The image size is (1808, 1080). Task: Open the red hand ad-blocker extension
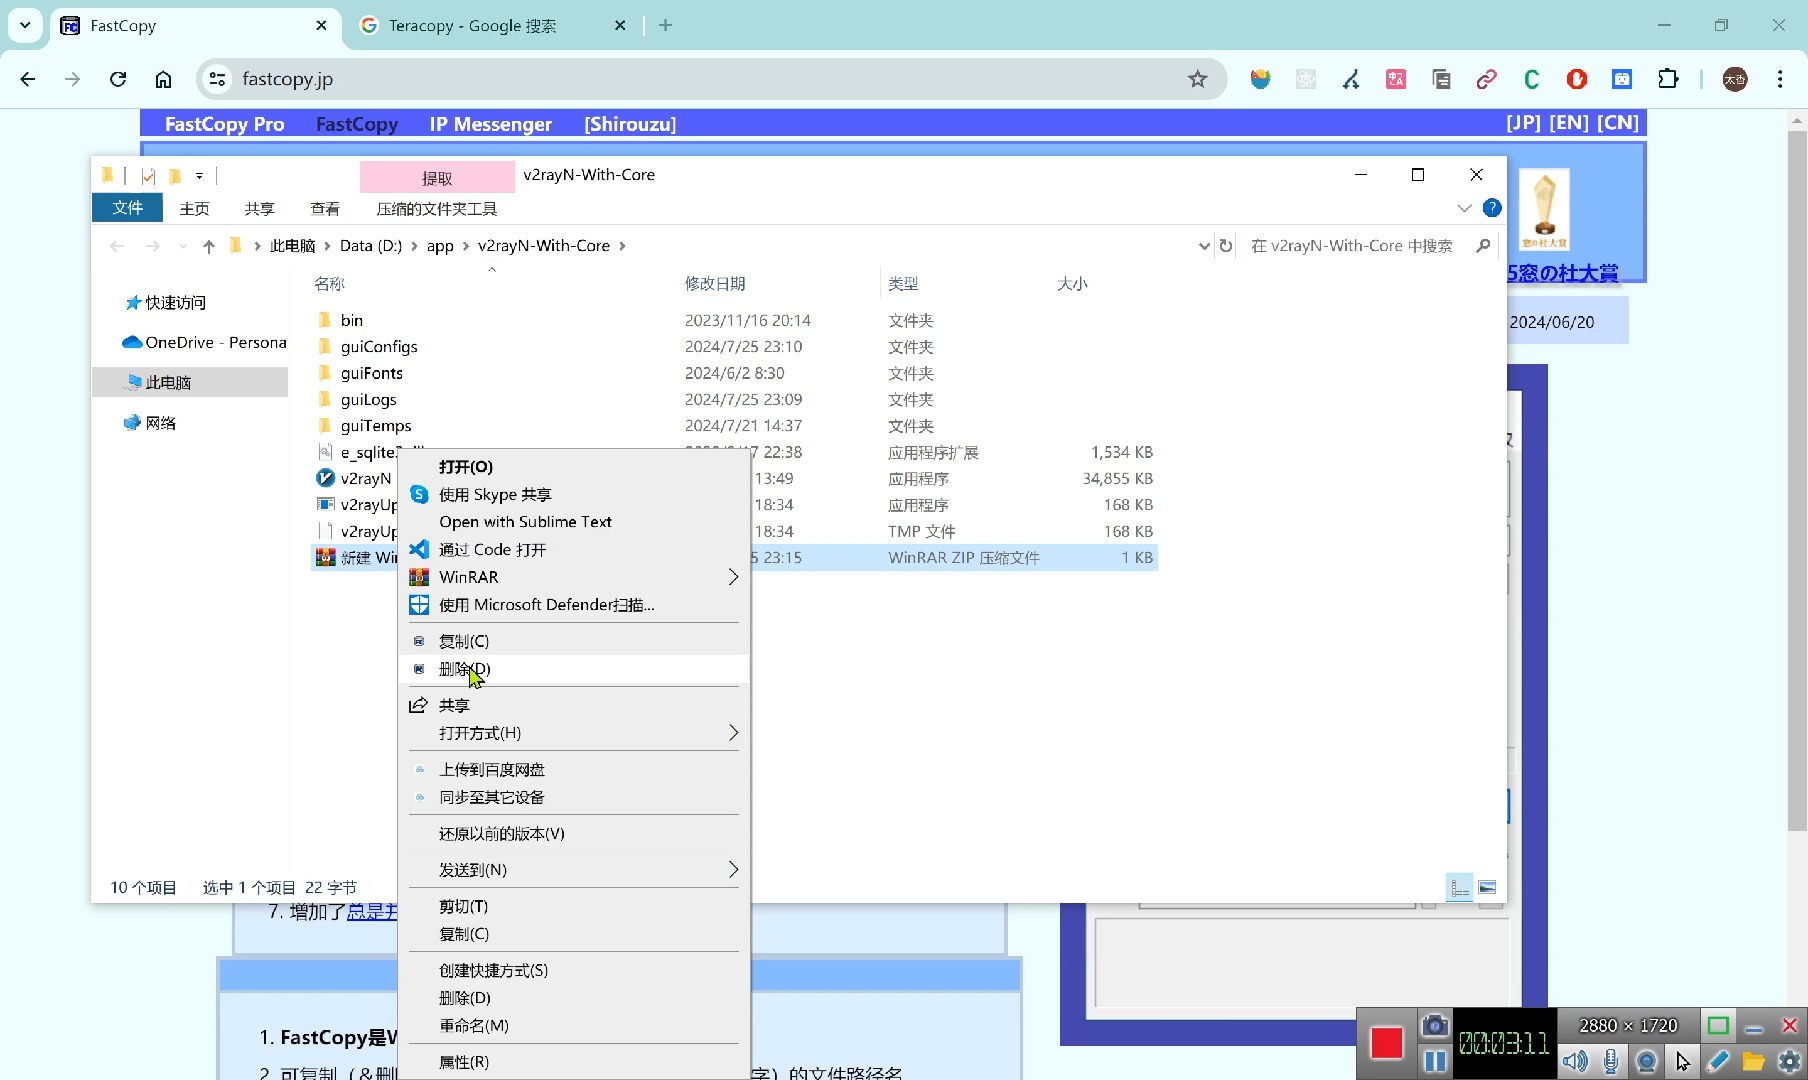point(1577,79)
